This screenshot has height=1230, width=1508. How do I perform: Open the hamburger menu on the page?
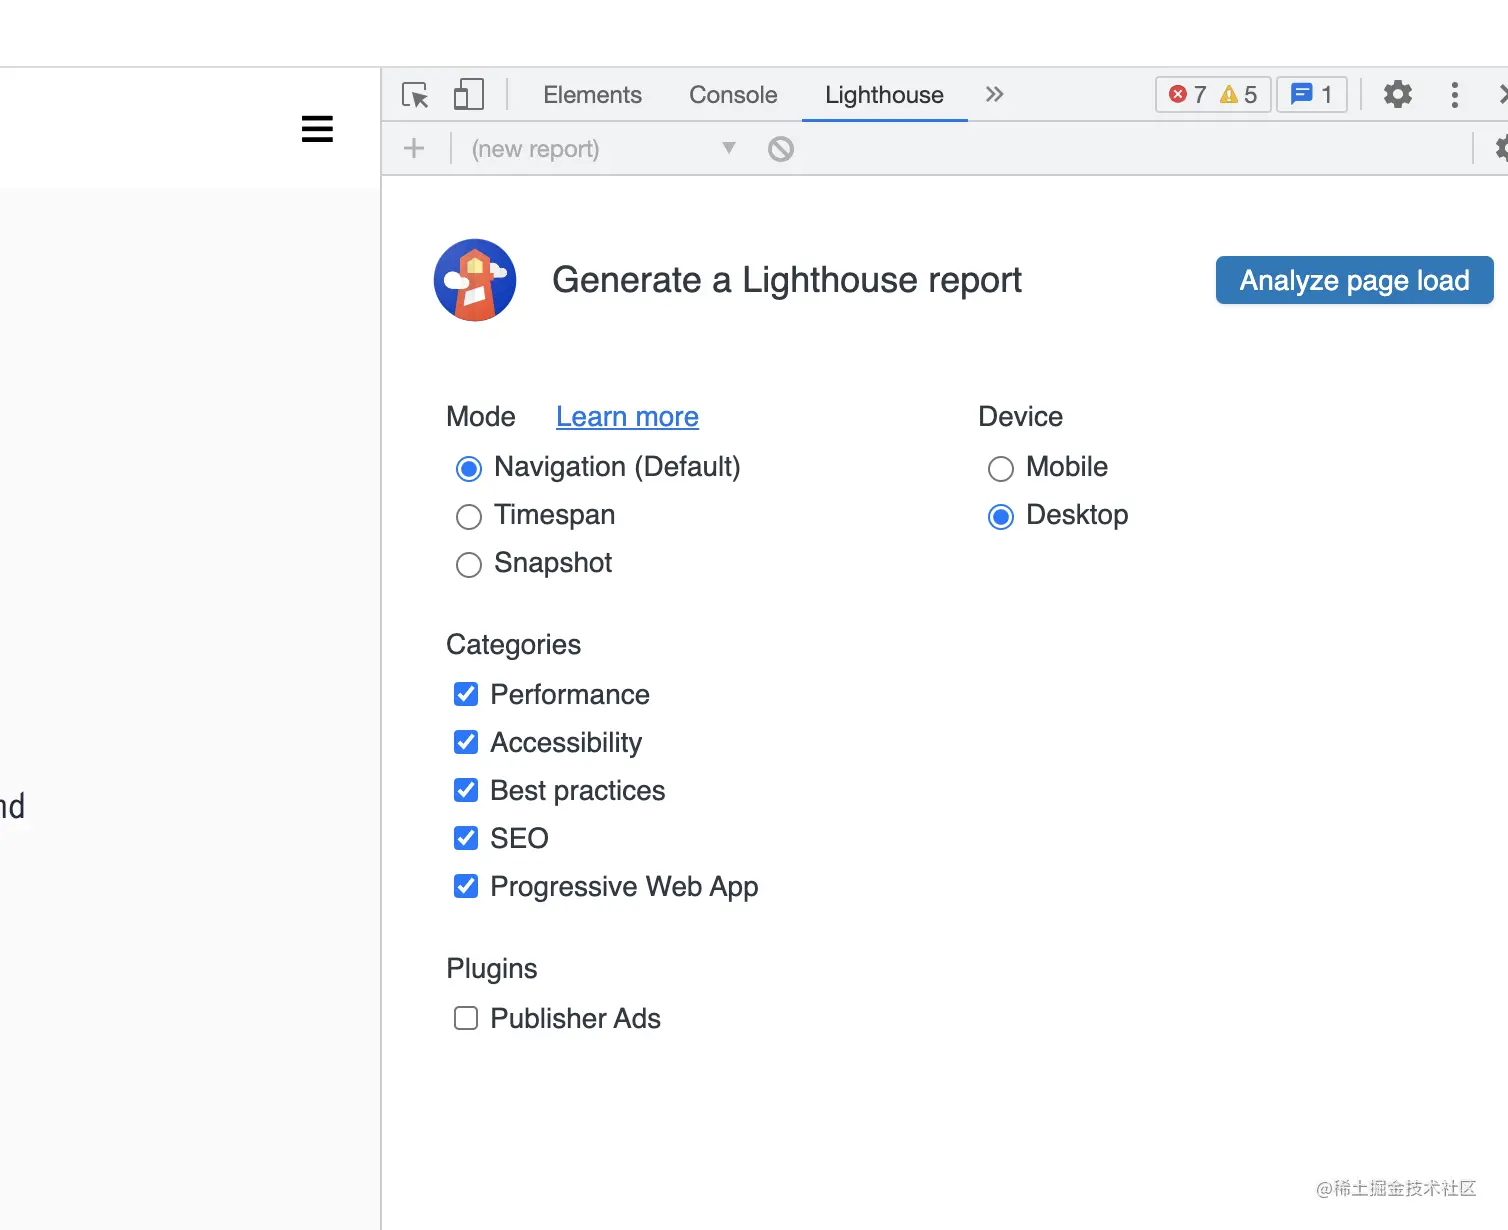point(317,129)
